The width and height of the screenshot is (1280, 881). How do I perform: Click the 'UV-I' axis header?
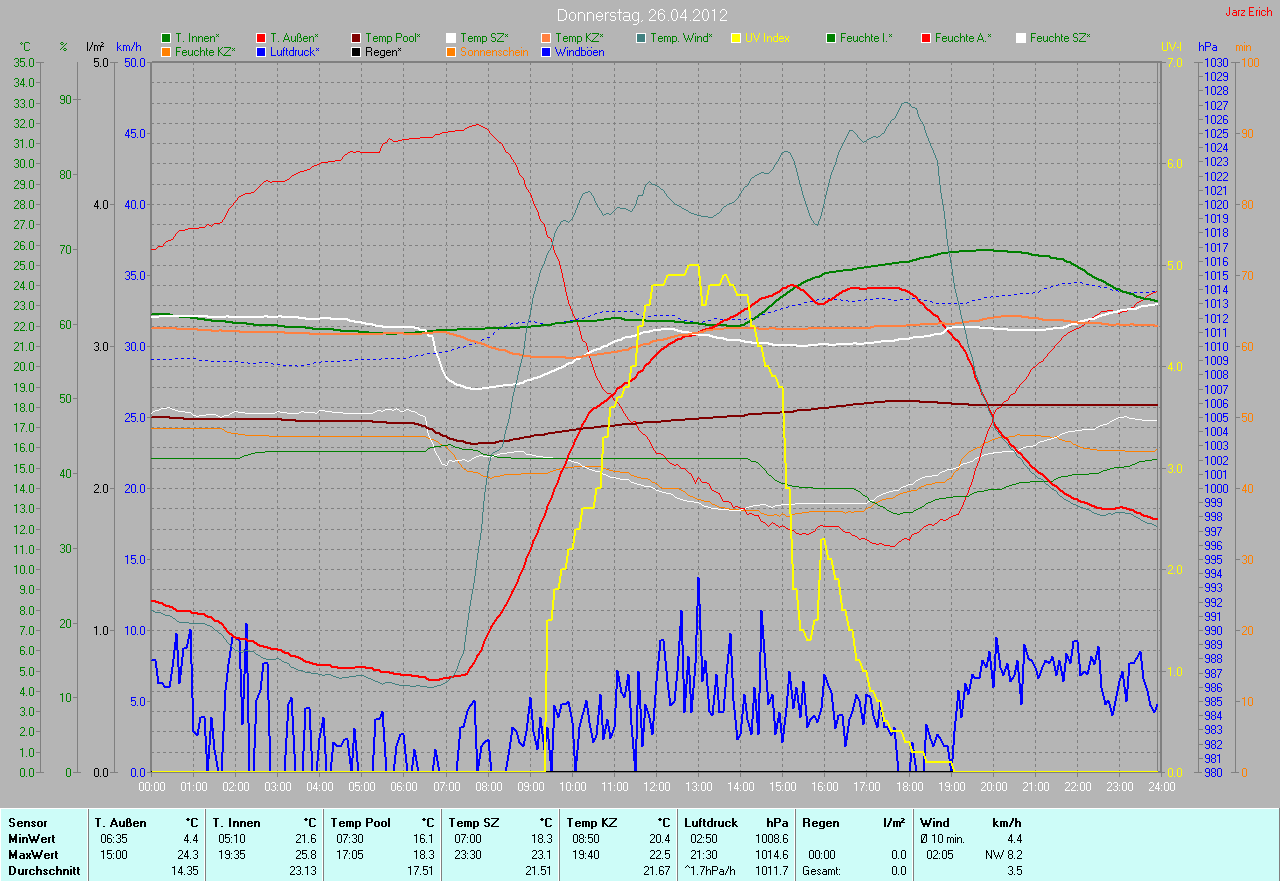pyautogui.click(x=1171, y=47)
